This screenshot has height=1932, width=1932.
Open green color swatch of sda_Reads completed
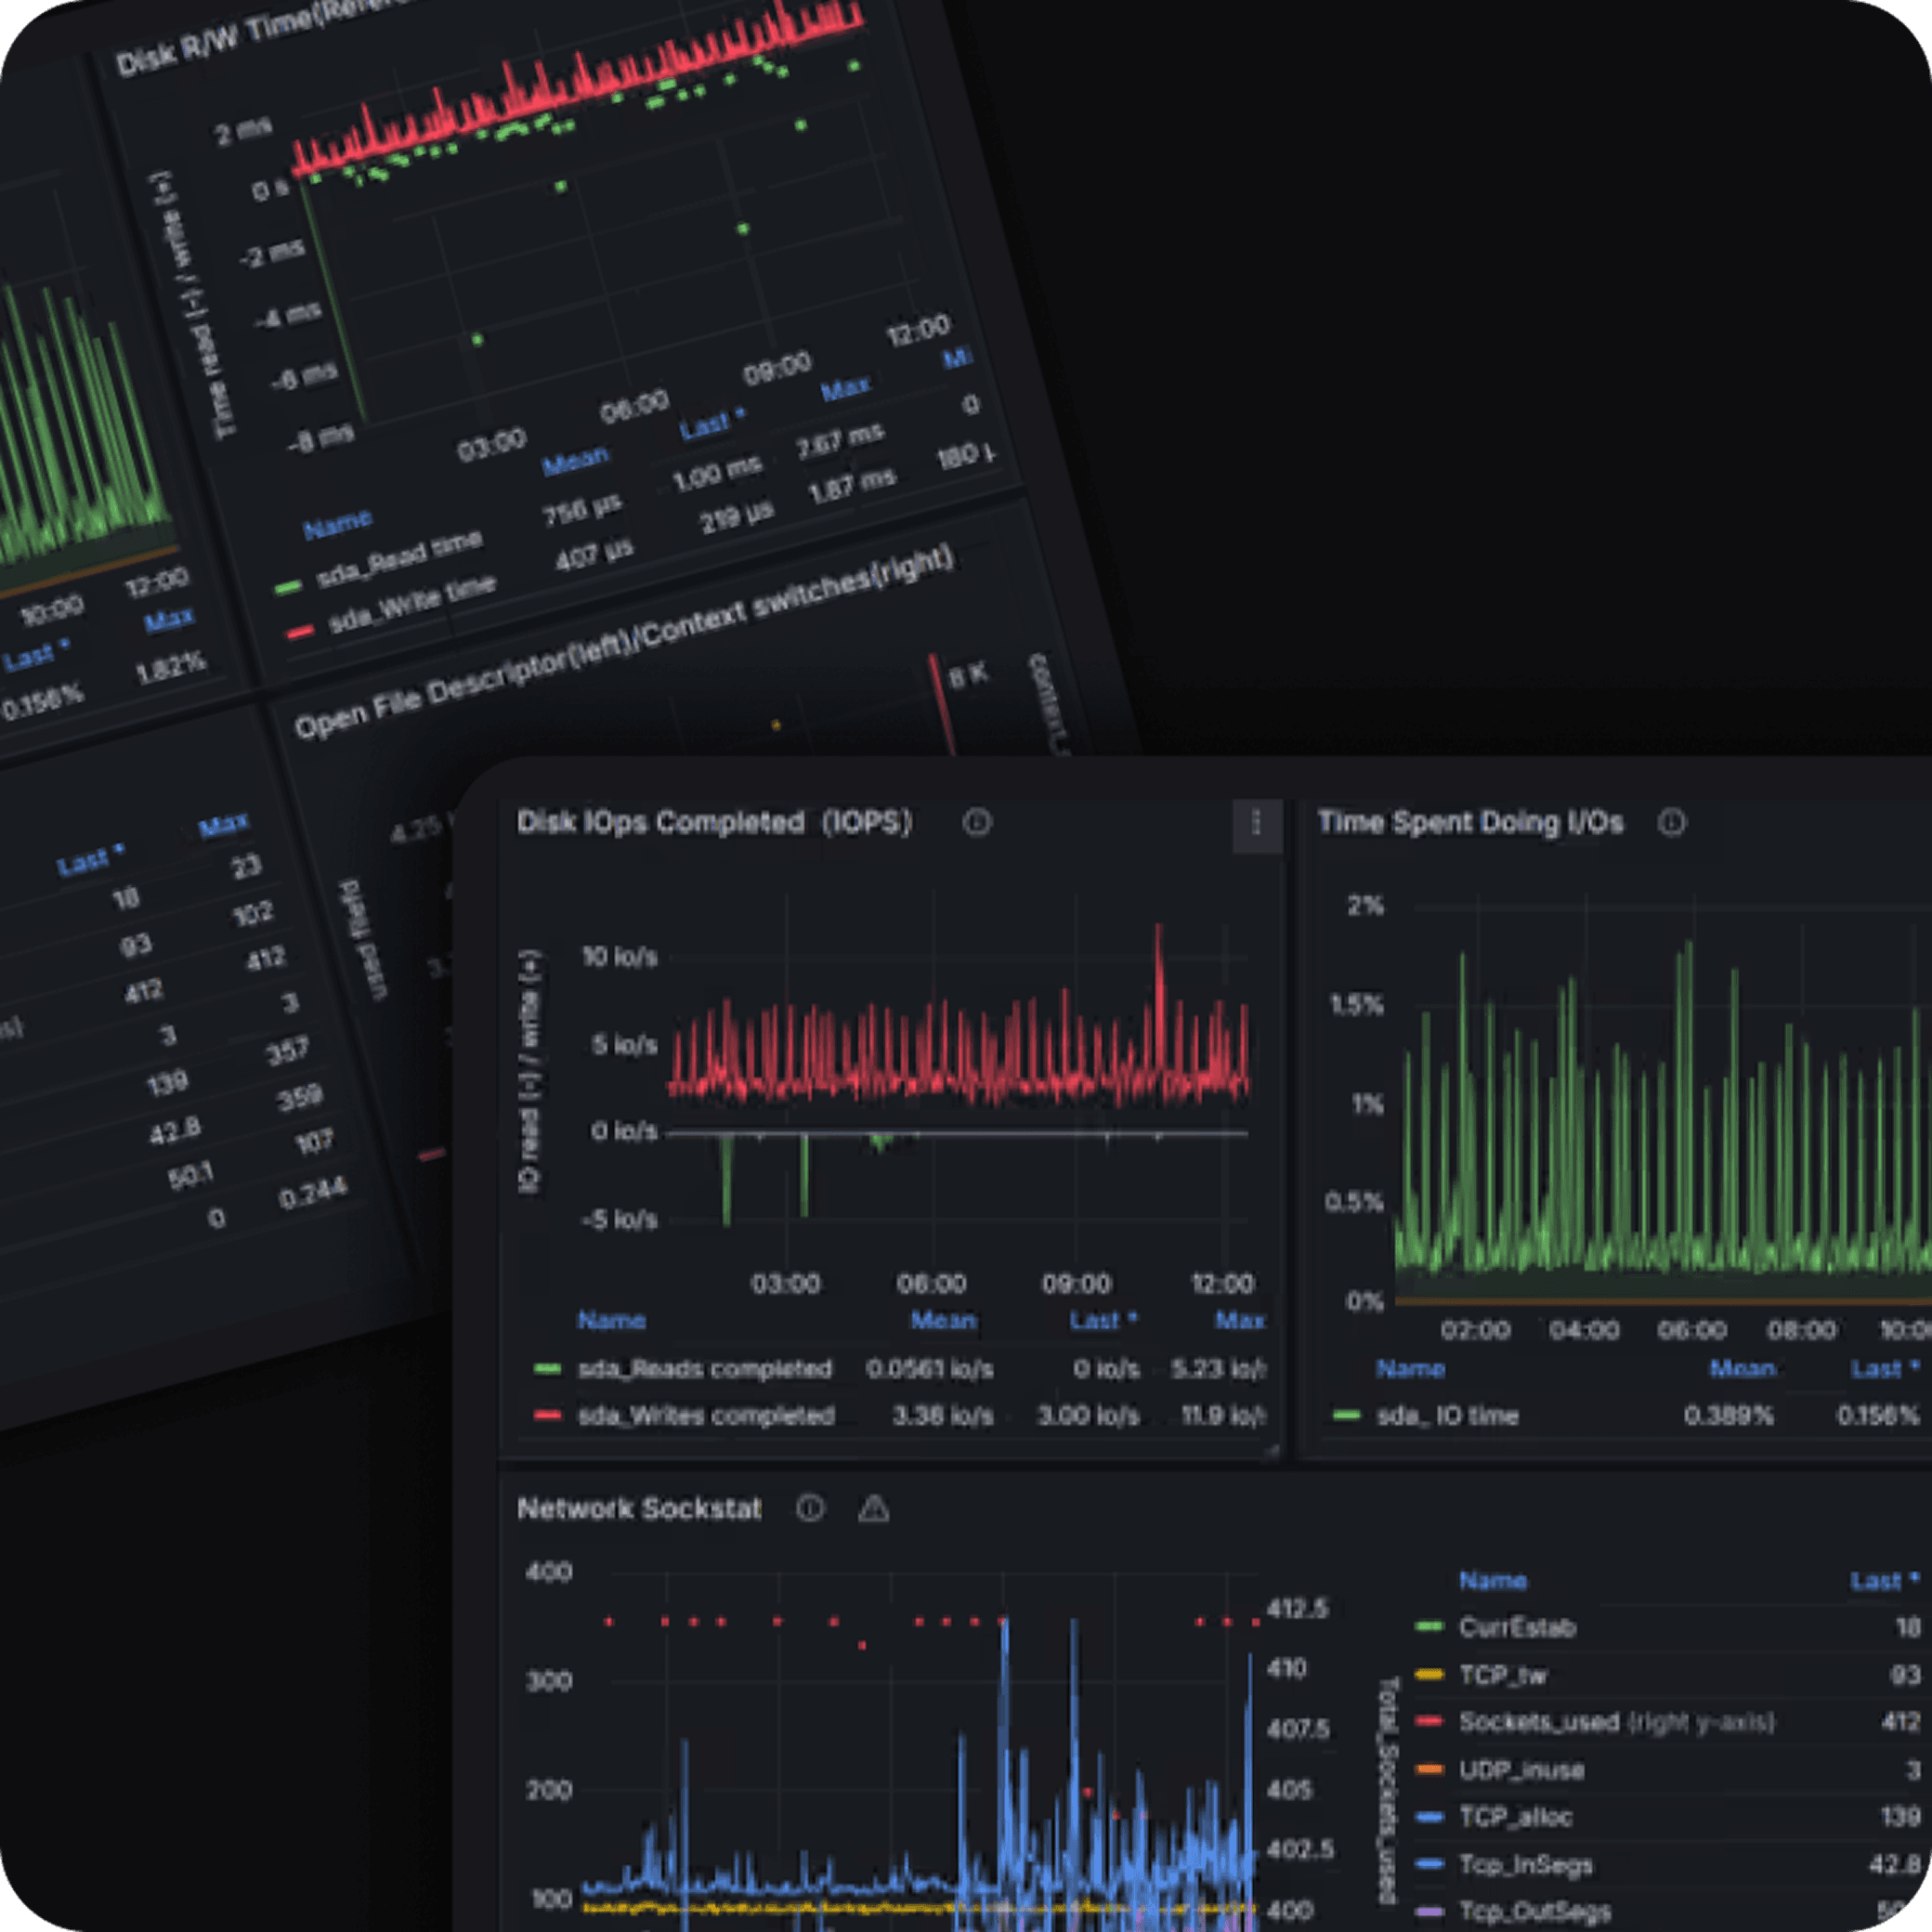coord(547,1368)
